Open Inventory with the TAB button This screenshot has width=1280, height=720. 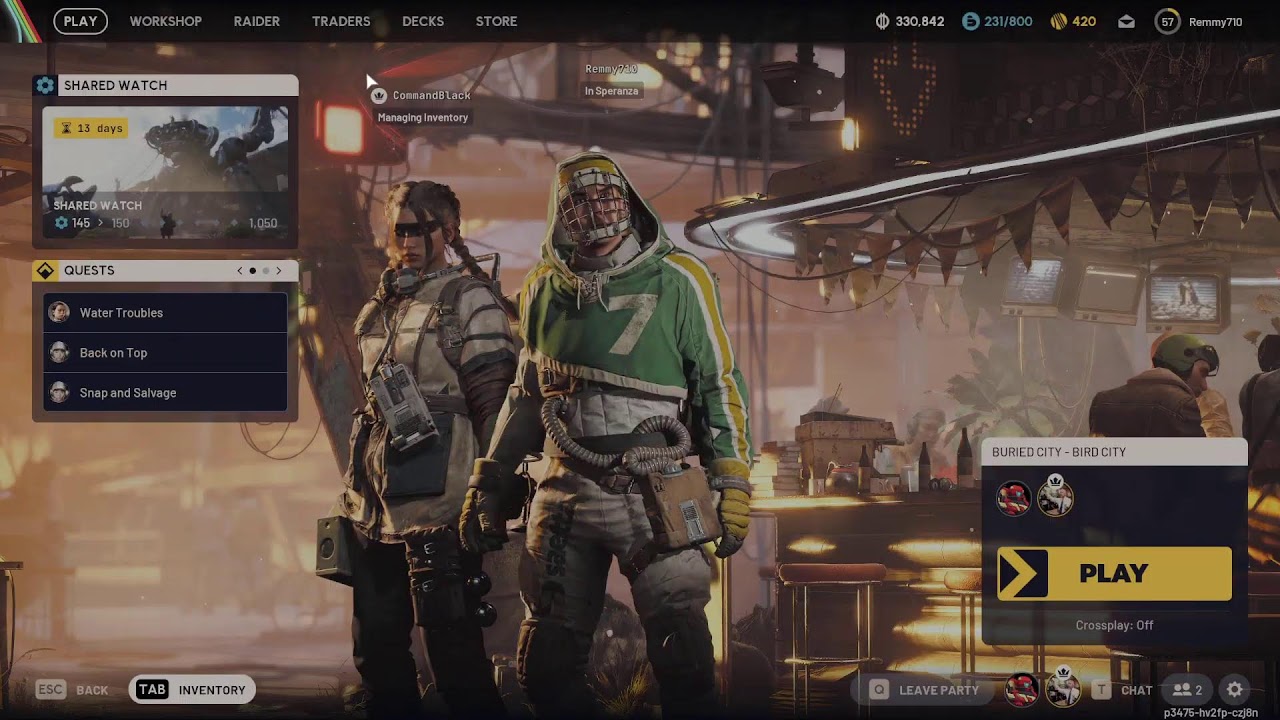[x=192, y=690]
